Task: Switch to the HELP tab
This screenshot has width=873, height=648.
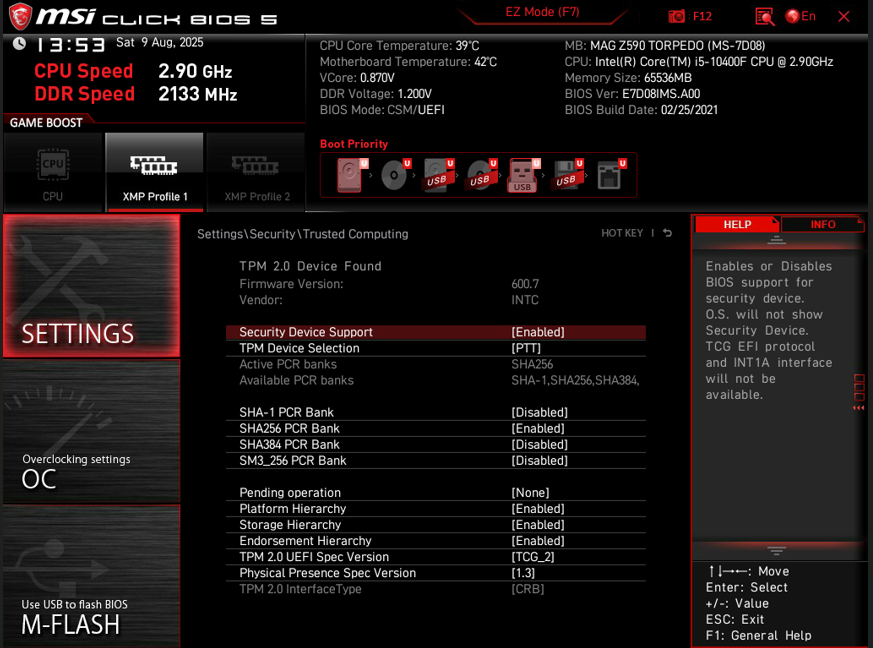Action: point(737,224)
